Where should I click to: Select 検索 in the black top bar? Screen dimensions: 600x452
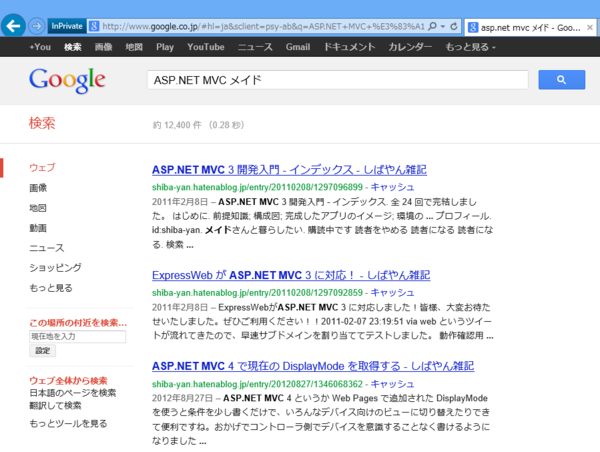(x=73, y=47)
